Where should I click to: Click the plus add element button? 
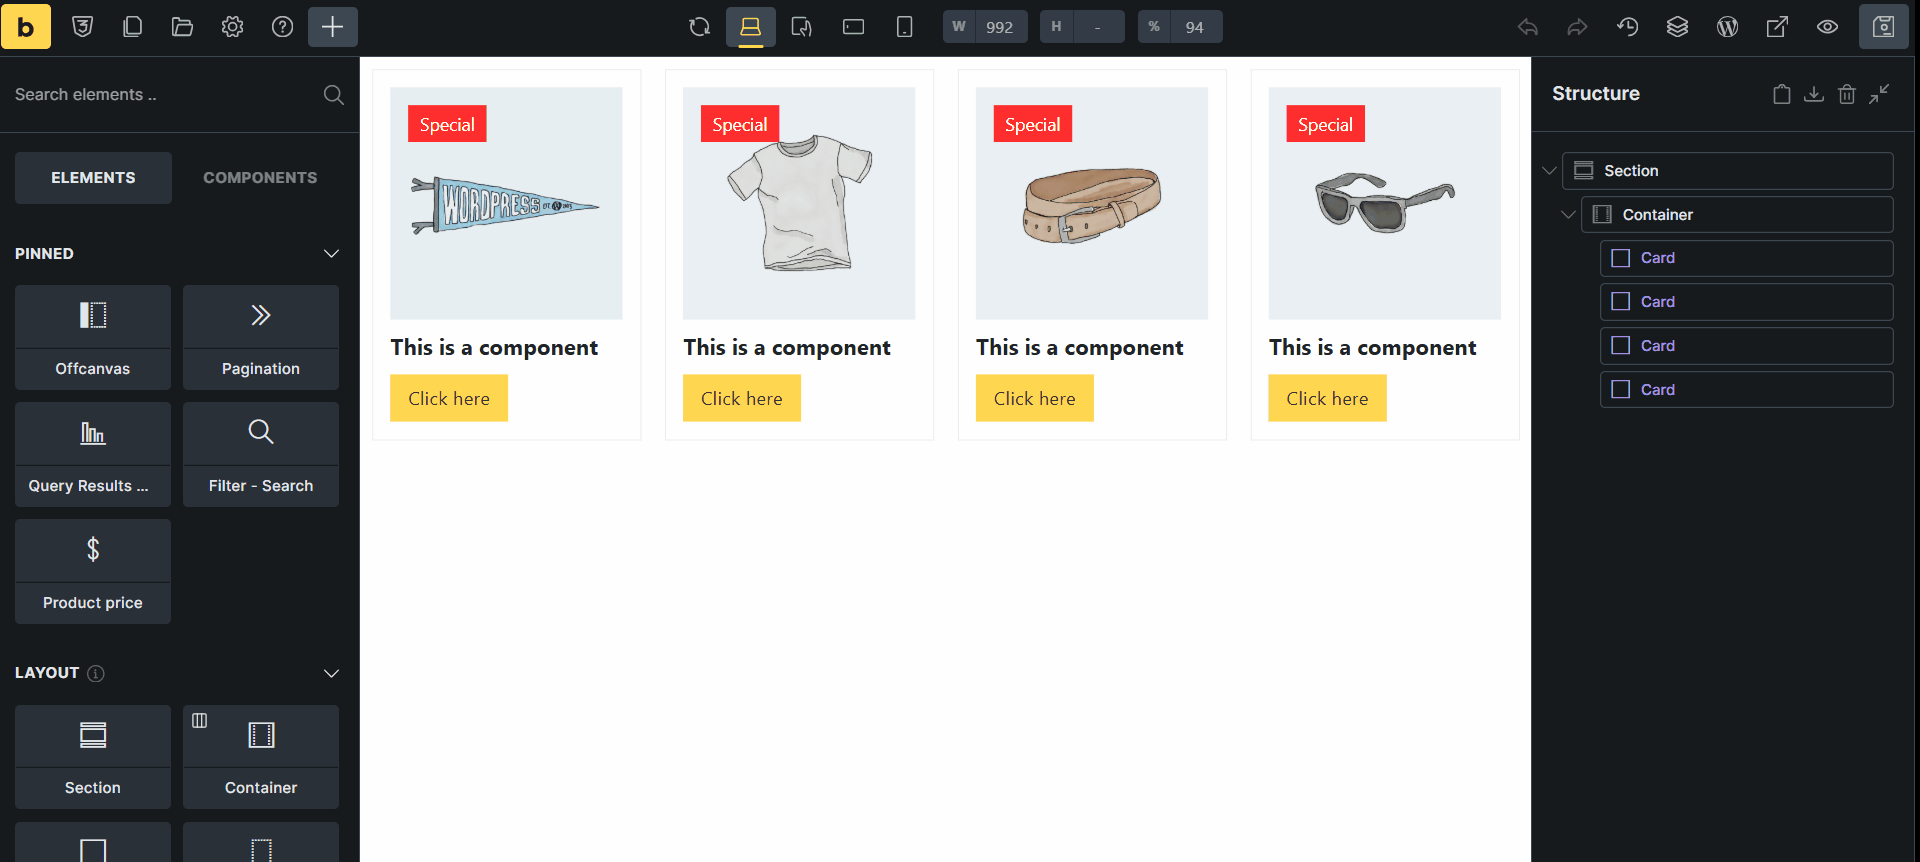[x=333, y=27]
